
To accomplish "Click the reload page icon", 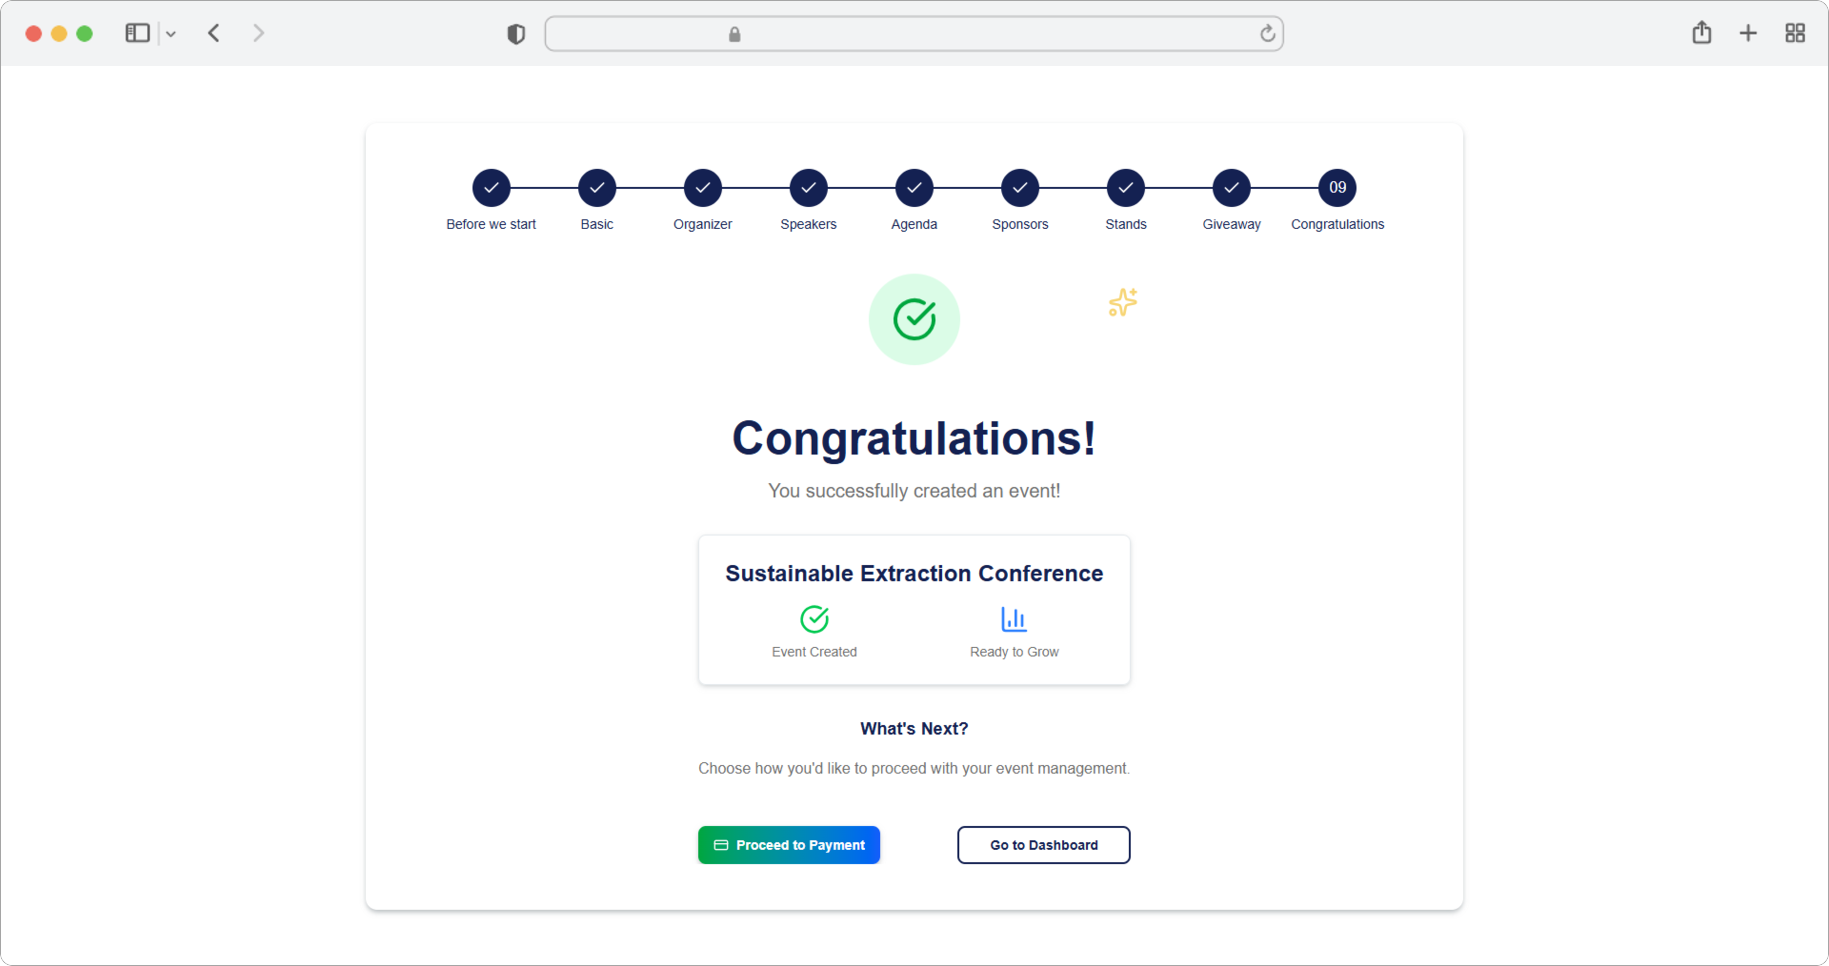I will click(1267, 33).
